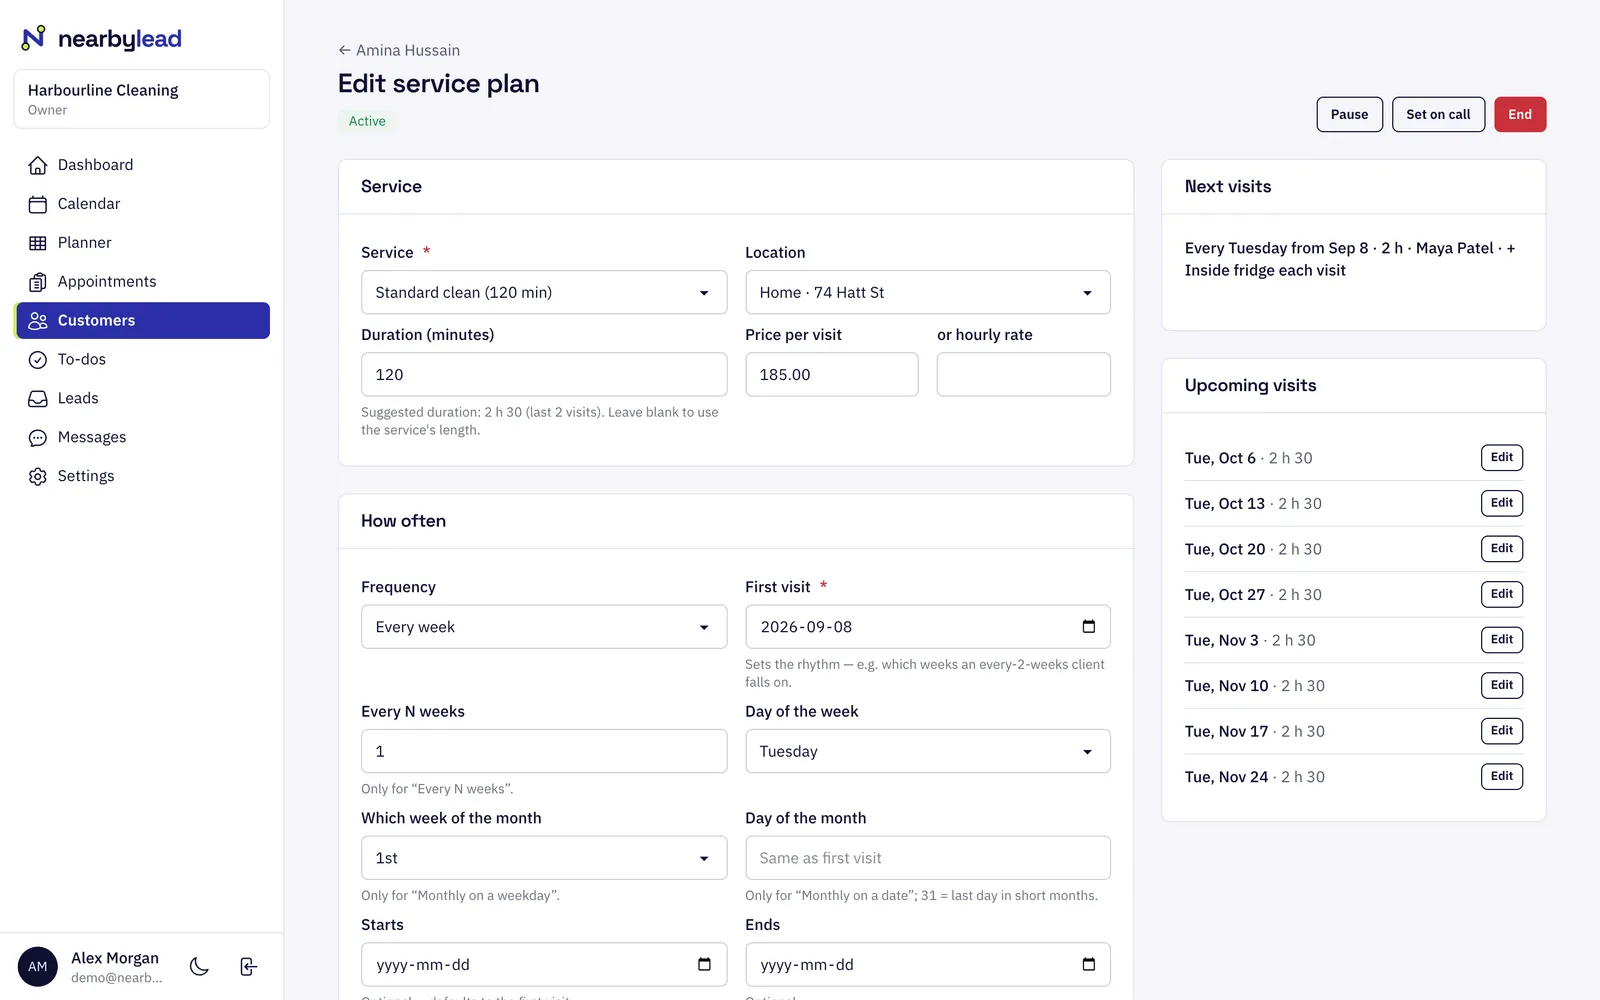Click the sign out icon

(x=249, y=966)
